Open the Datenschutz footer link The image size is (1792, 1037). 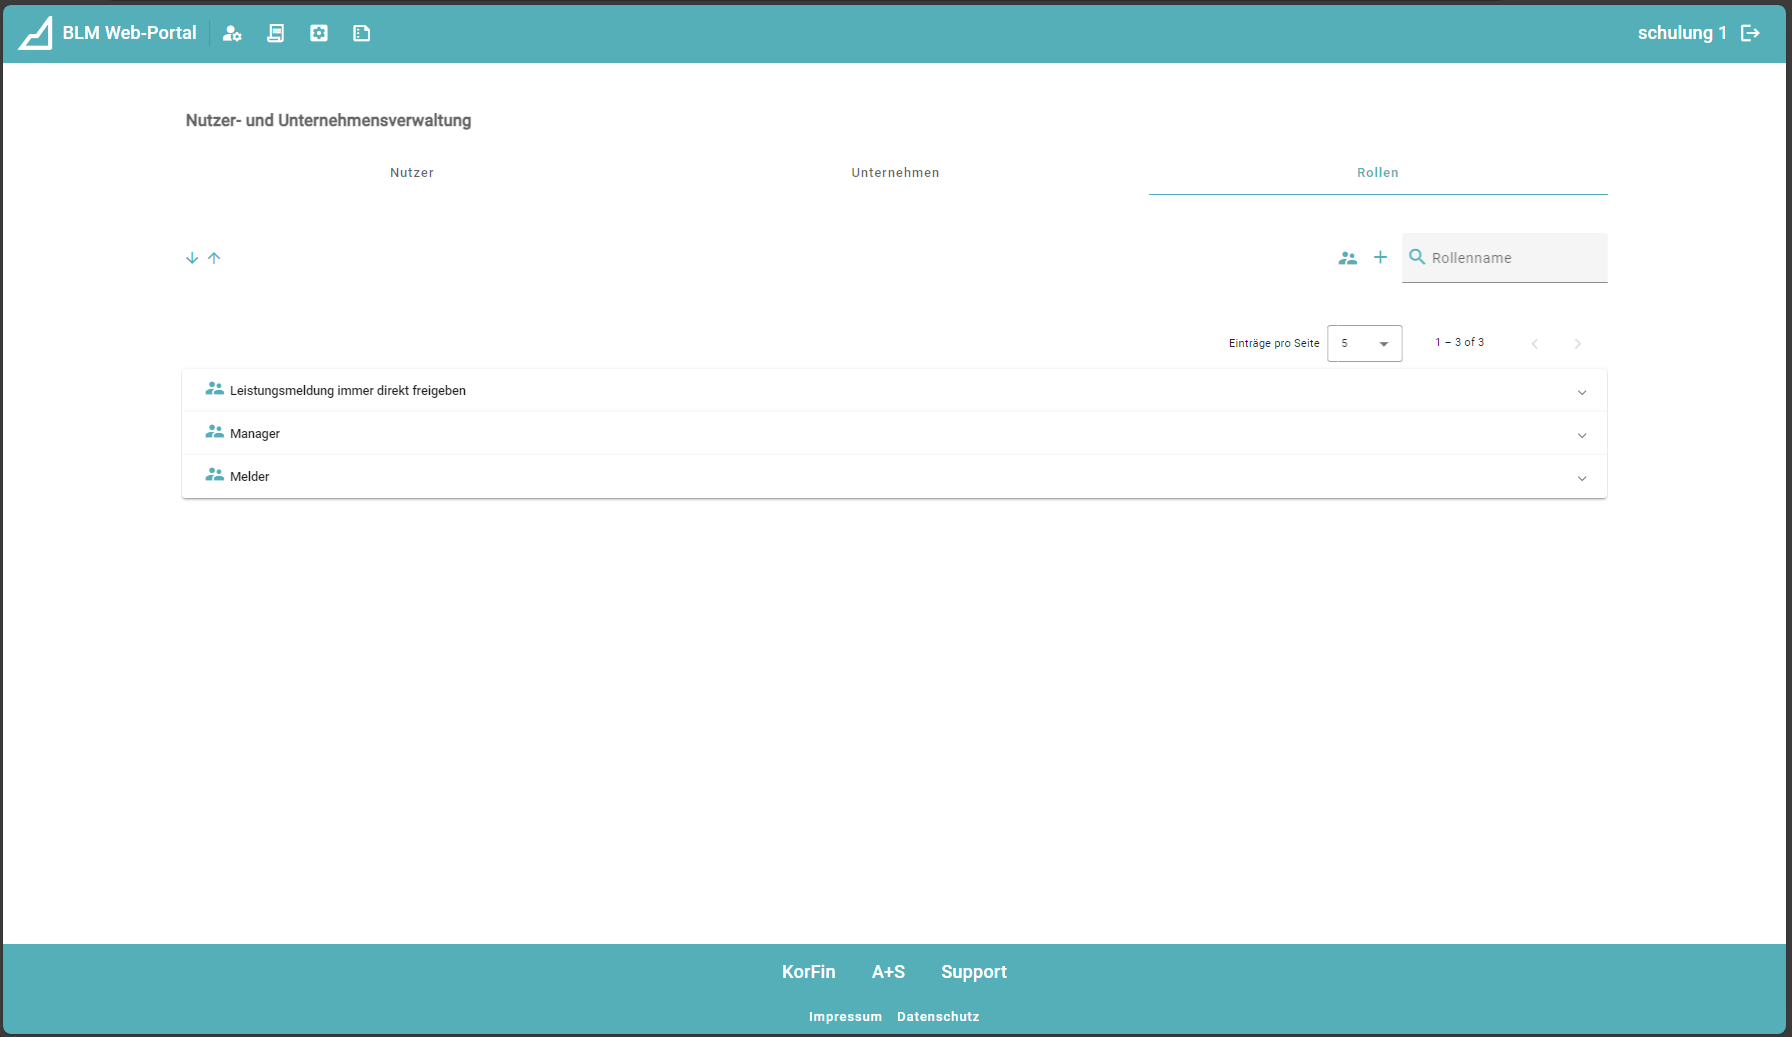click(937, 1017)
